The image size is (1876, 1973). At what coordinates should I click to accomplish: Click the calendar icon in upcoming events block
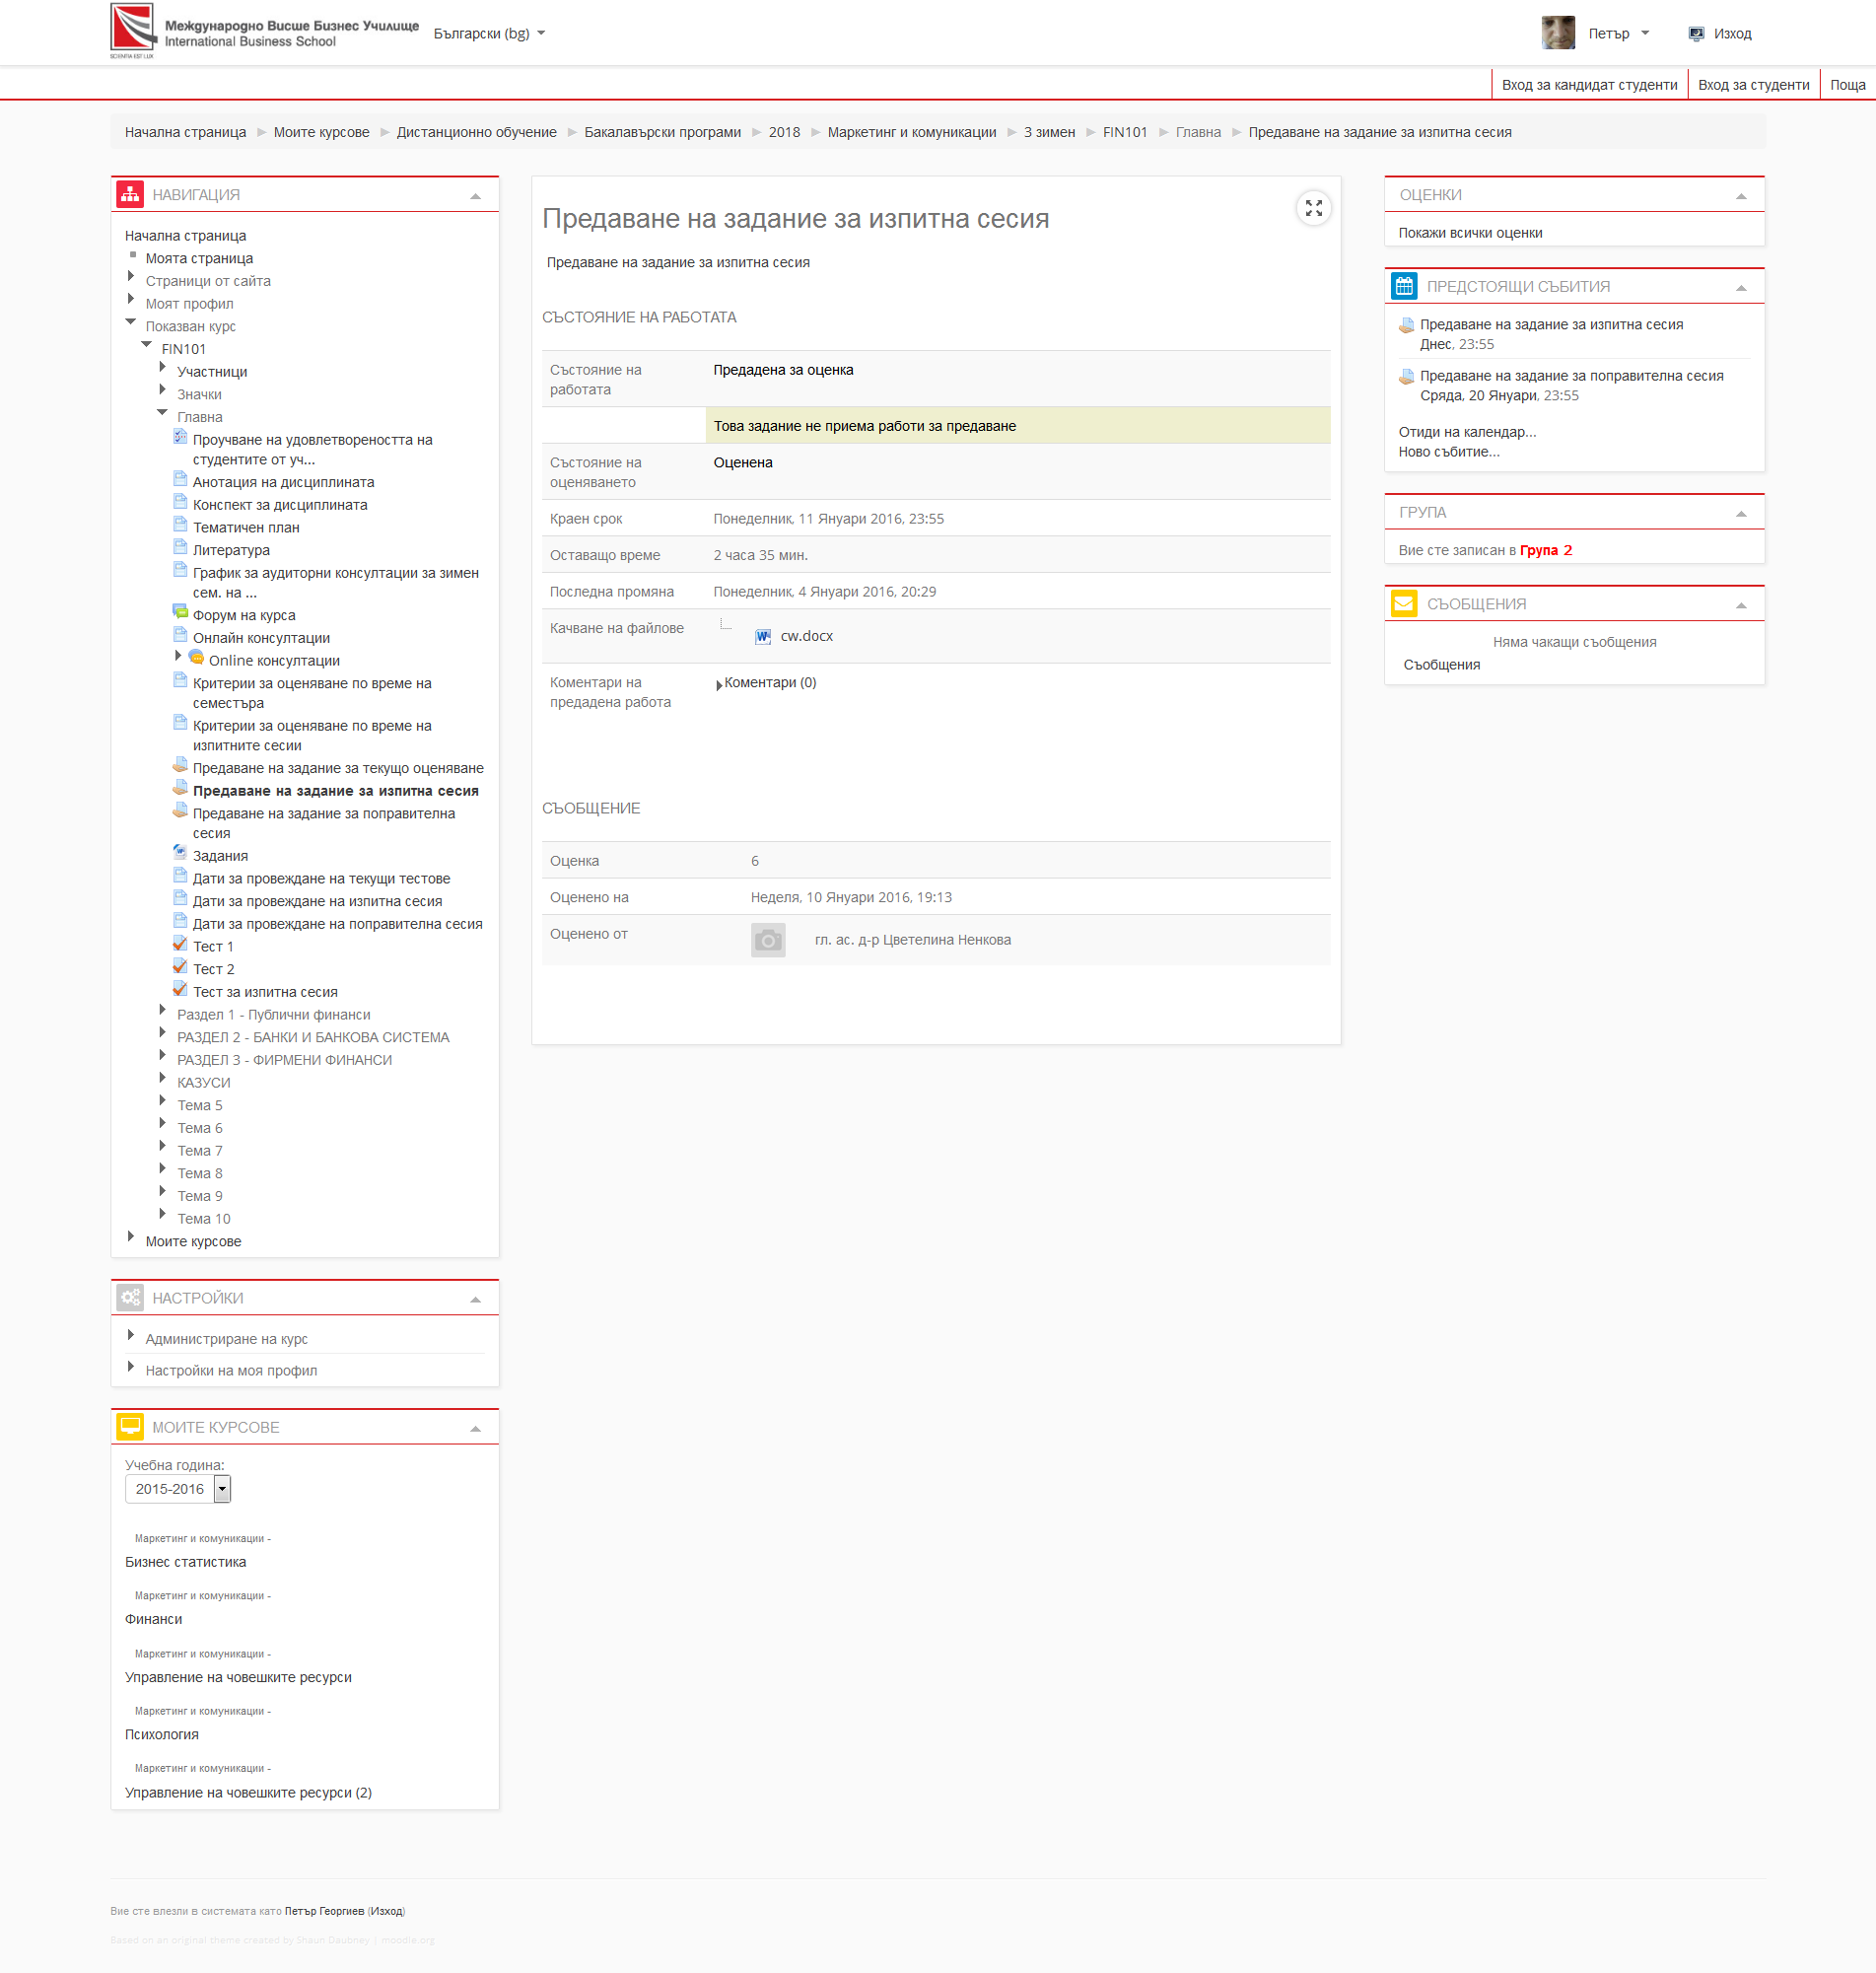point(1404,287)
